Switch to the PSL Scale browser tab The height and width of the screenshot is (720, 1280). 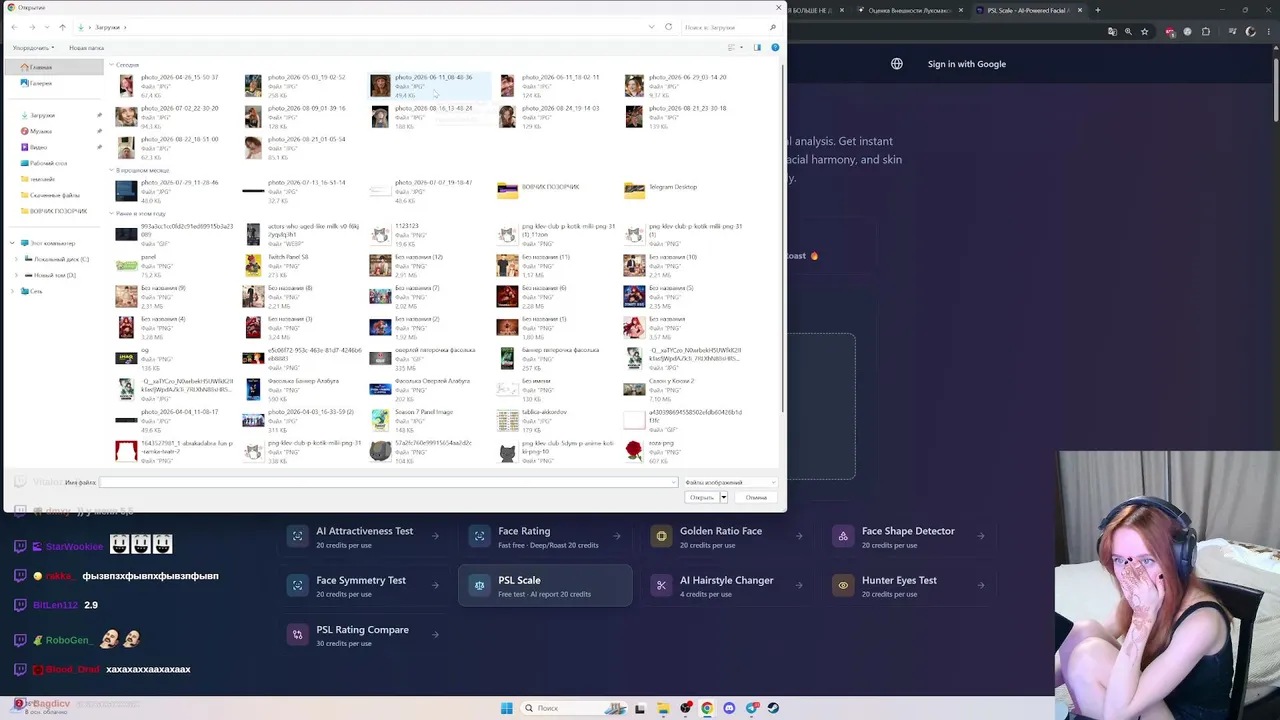1028,10
